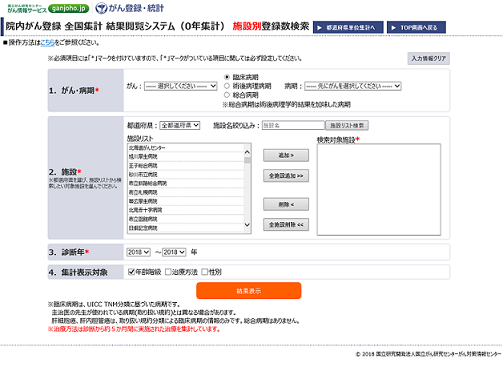Image resolution: width=503 pixels, height=367 pixels.
Task: Open the がん selection dropdown
Action: tap(181, 86)
